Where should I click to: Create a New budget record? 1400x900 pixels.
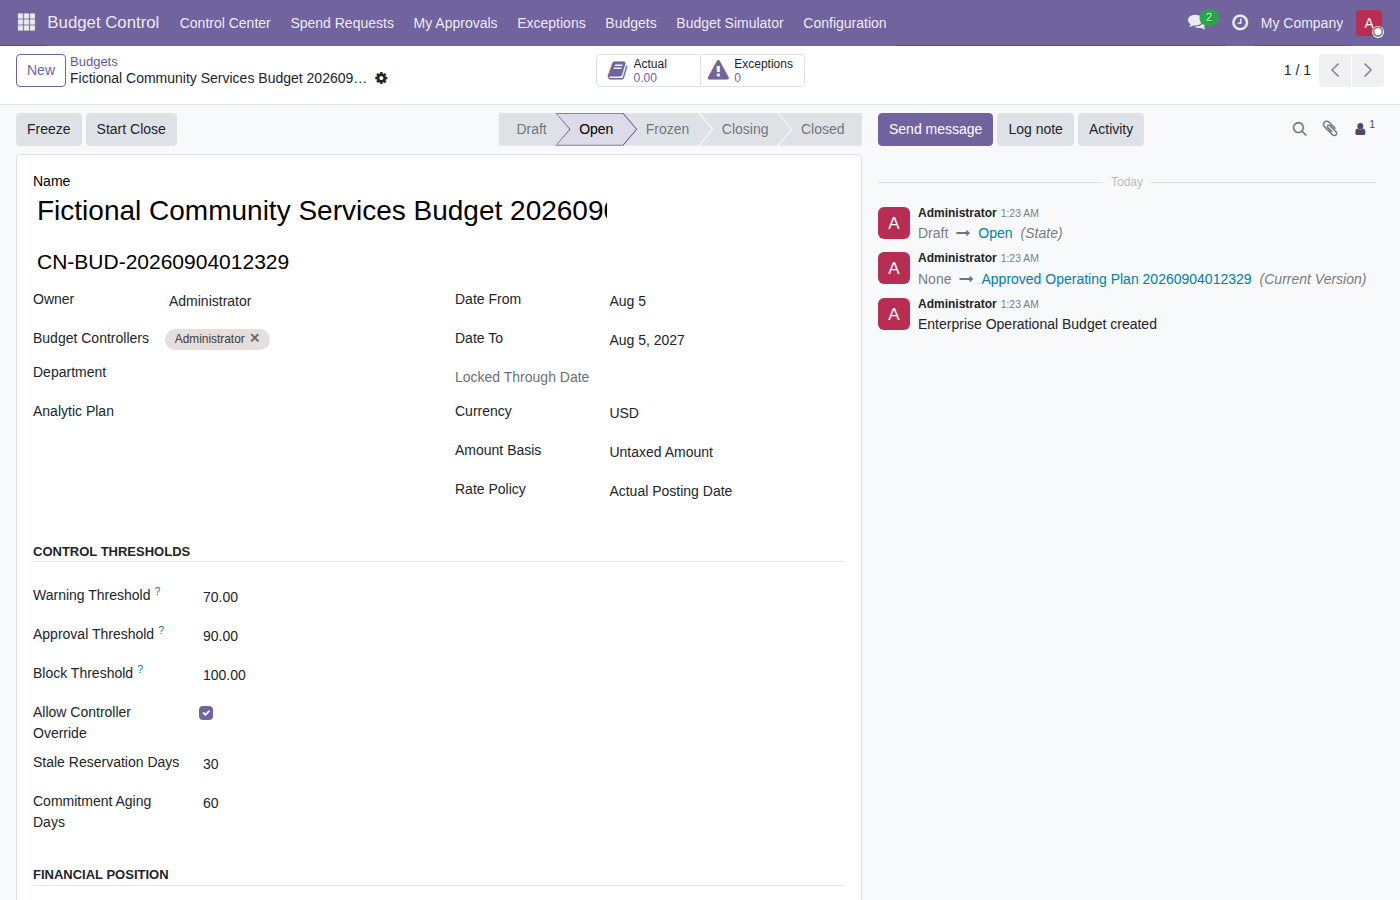[x=41, y=70]
